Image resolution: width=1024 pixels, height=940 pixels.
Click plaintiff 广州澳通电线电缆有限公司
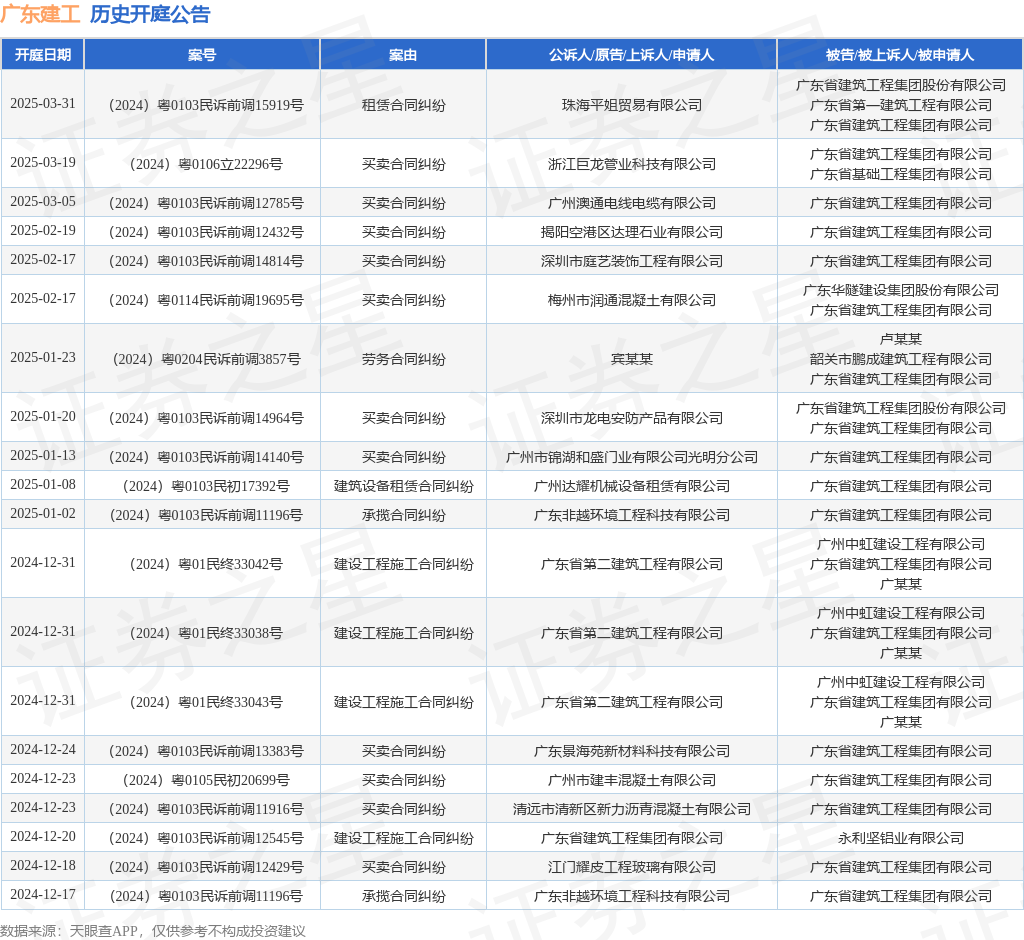(x=632, y=203)
